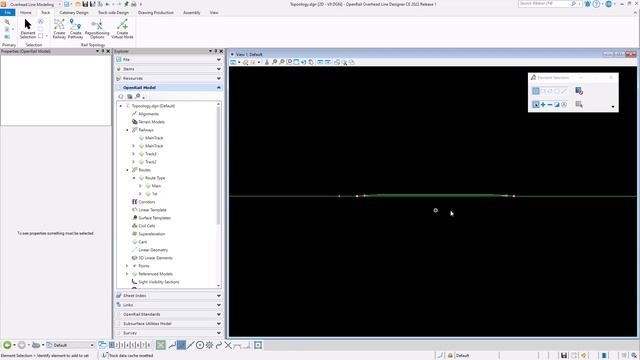
Task: Click the Center snap circle icon
Action: pos(200,345)
